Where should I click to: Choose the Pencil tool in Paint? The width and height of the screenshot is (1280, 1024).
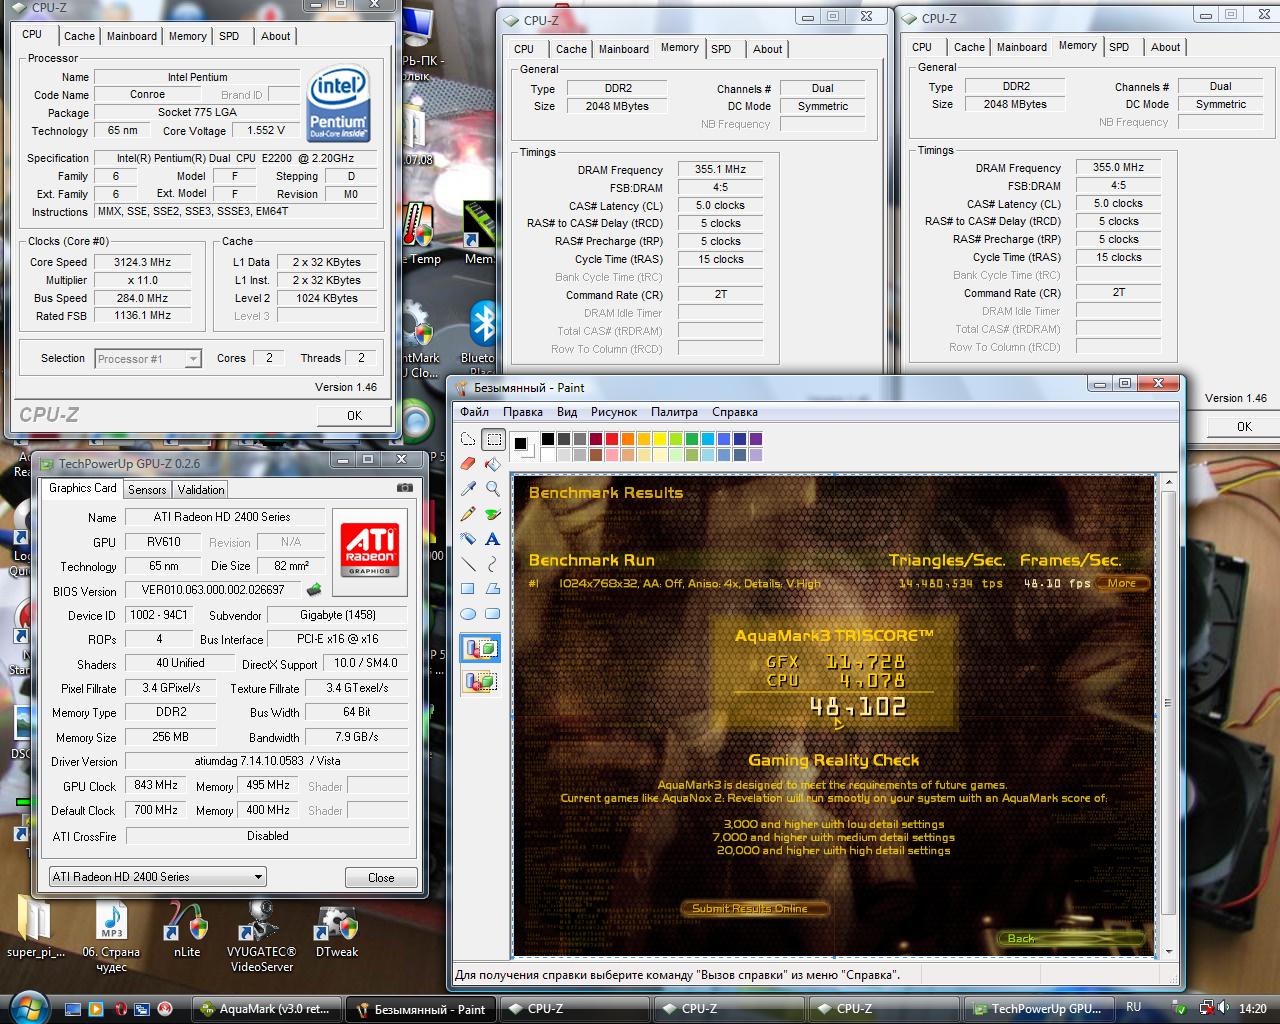pyautogui.click(x=468, y=514)
